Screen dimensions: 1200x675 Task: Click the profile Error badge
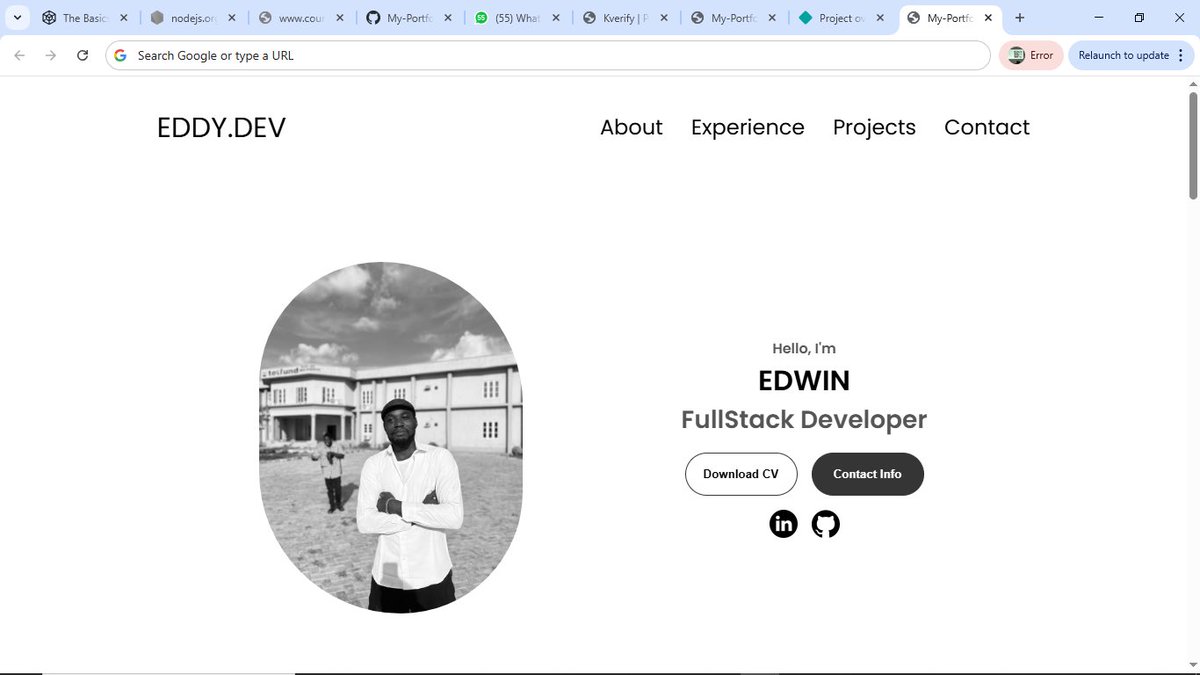pyautogui.click(x=1031, y=56)
